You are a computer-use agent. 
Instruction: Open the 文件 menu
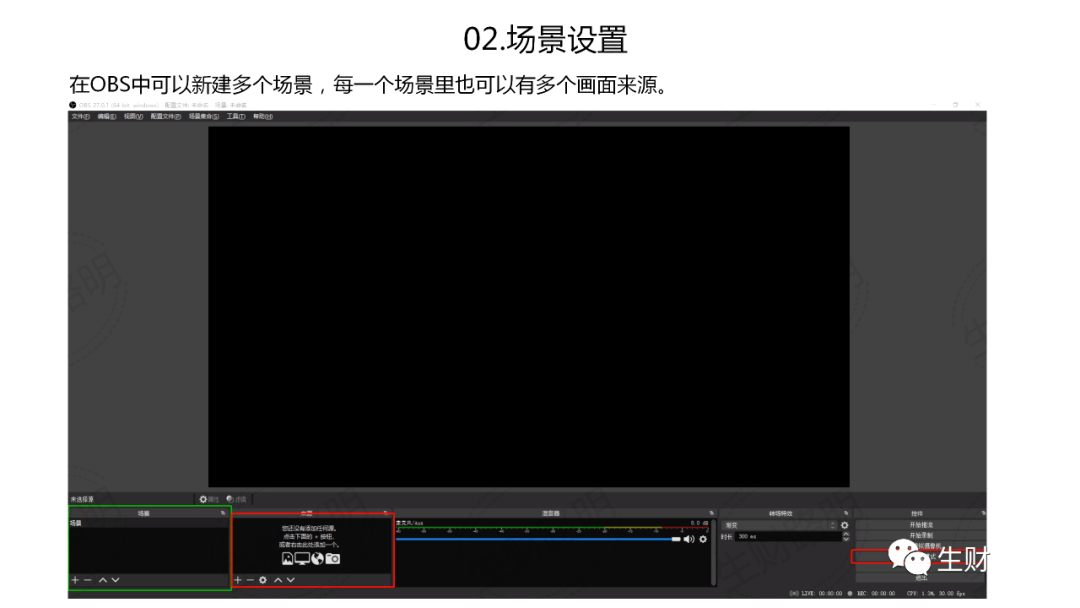point(78,117)
